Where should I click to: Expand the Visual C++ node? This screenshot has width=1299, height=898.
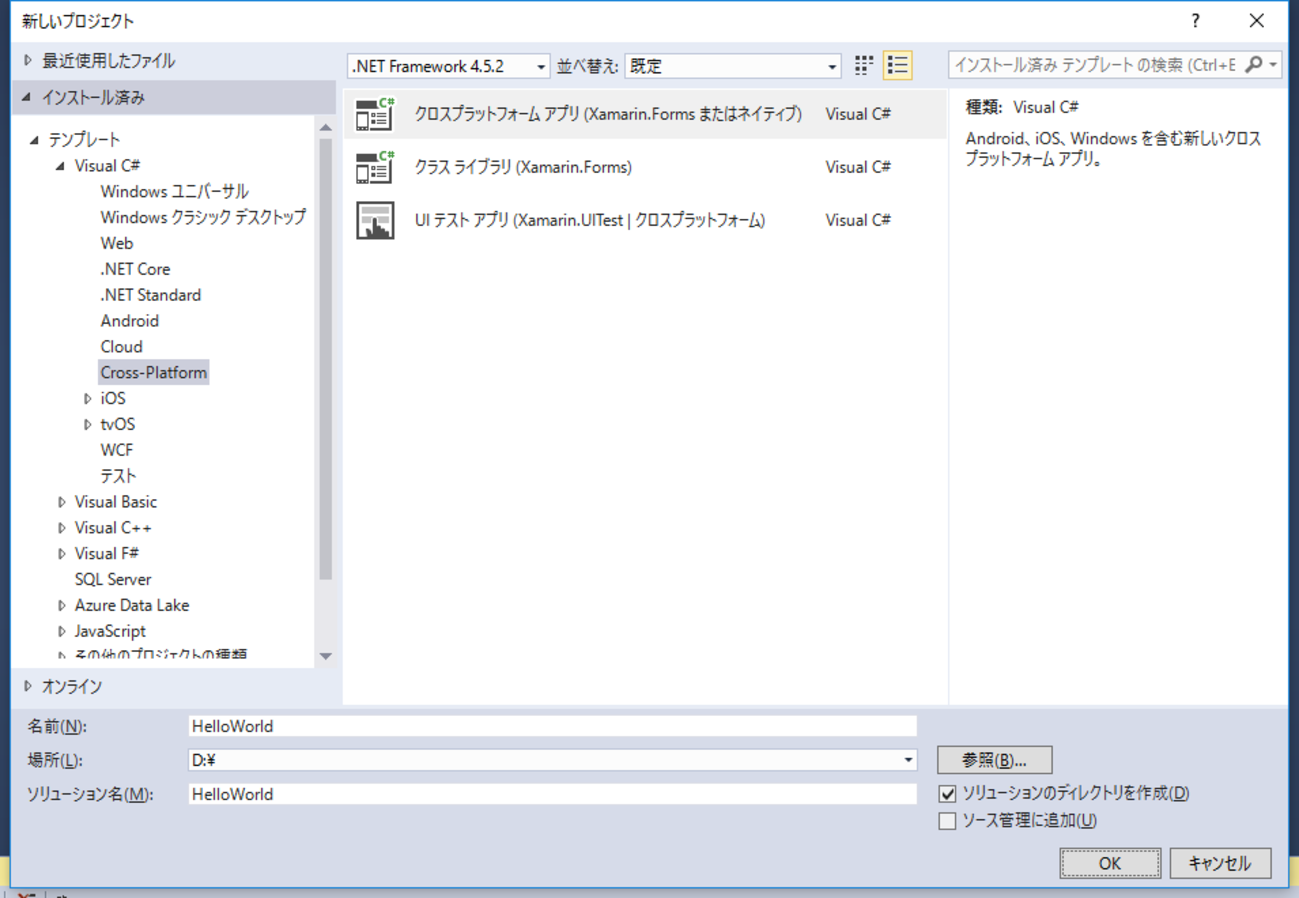coord(62,528)
